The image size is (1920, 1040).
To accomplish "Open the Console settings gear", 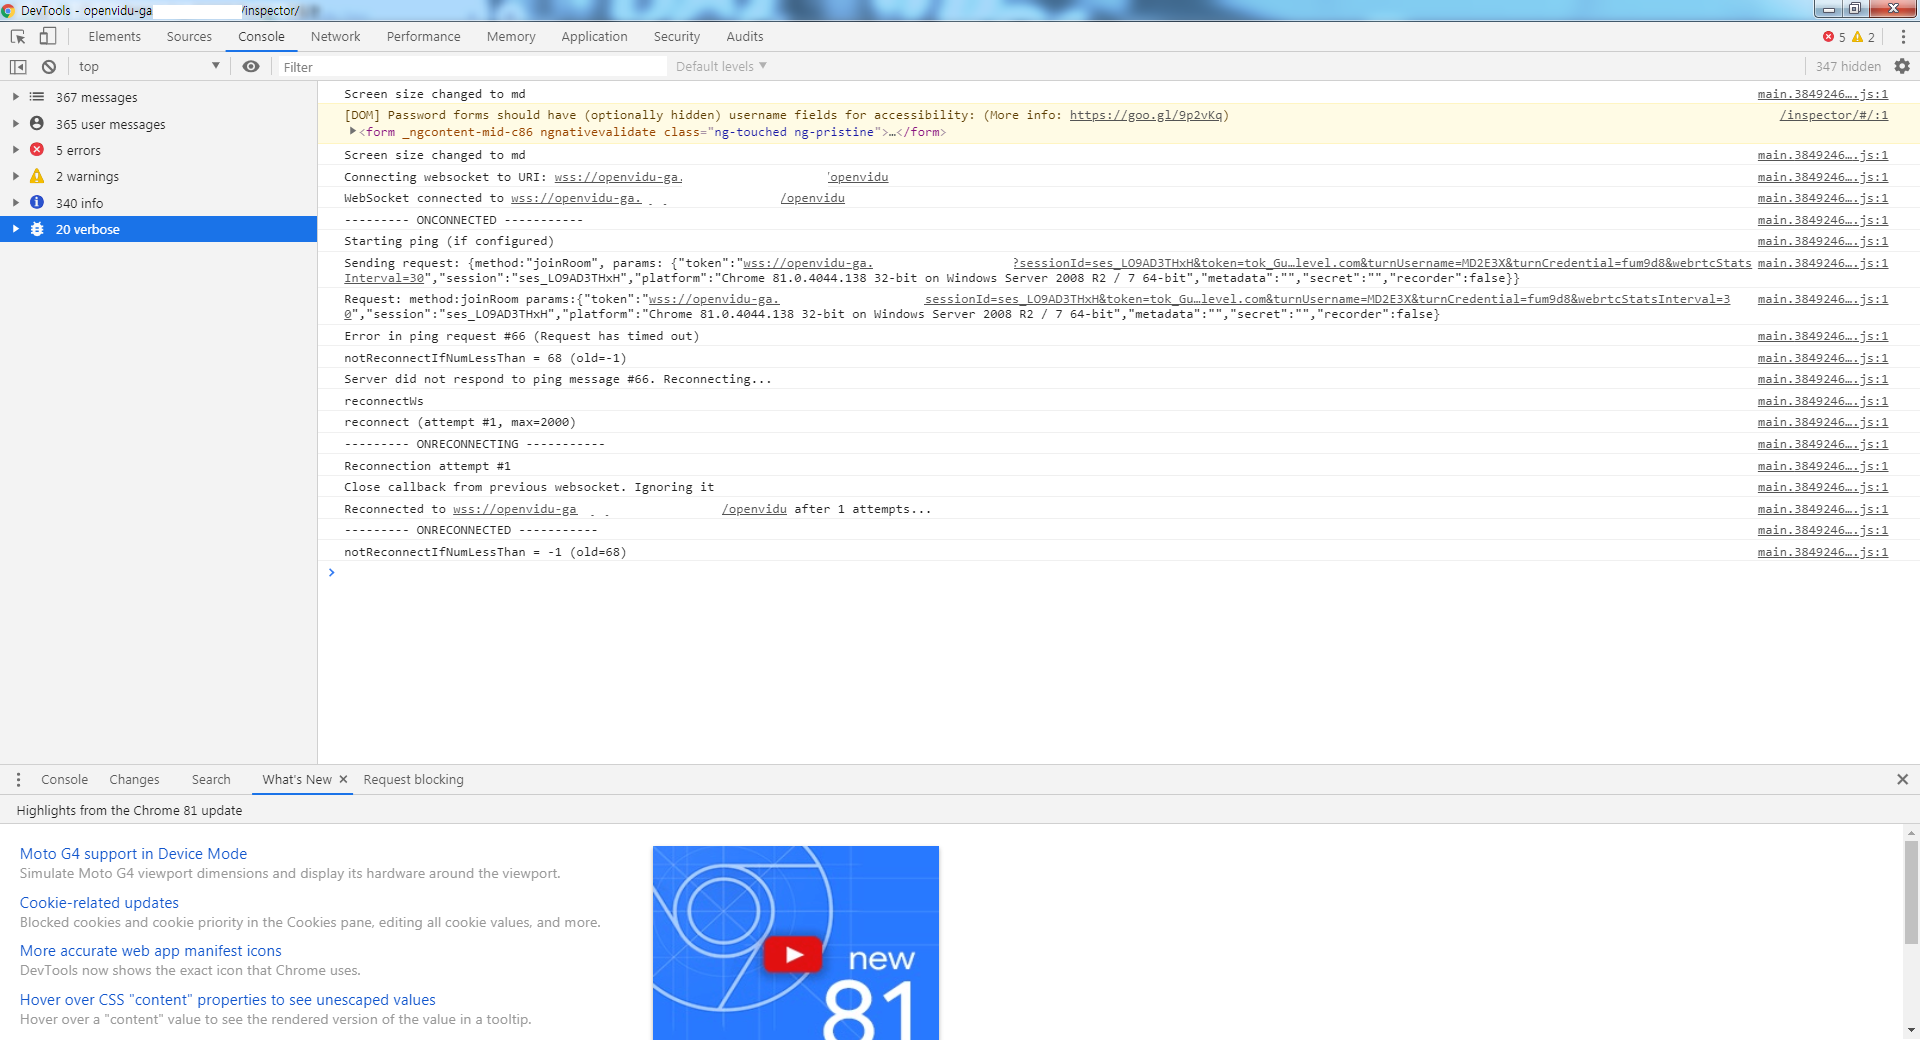I will point(1902,66).
